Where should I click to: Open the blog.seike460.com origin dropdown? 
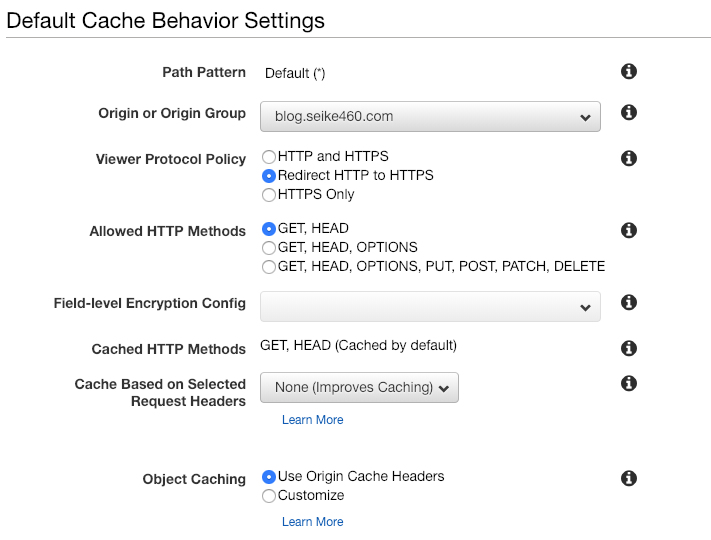pyautogui.click(x=430, y=117)
